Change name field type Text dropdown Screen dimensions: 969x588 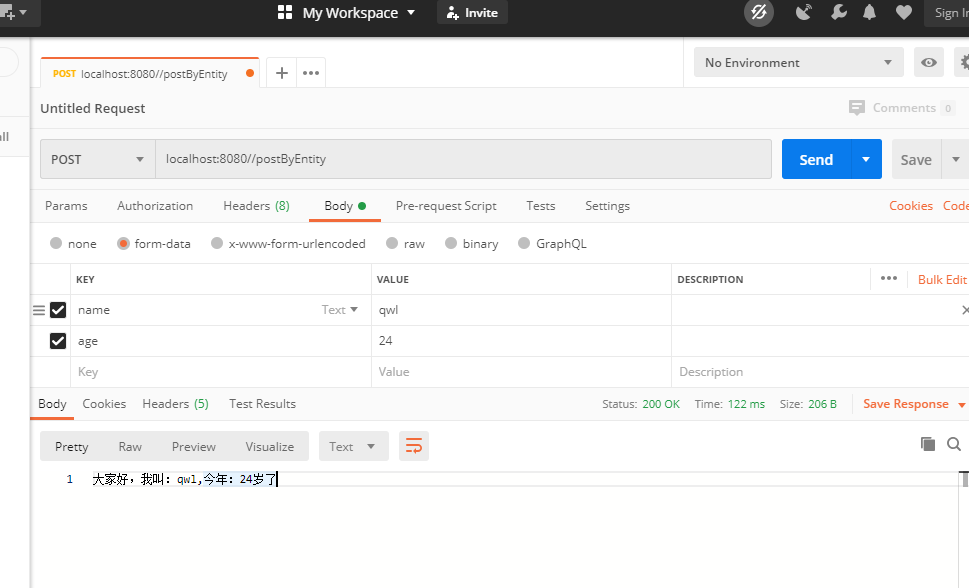[x=340, y=310]
